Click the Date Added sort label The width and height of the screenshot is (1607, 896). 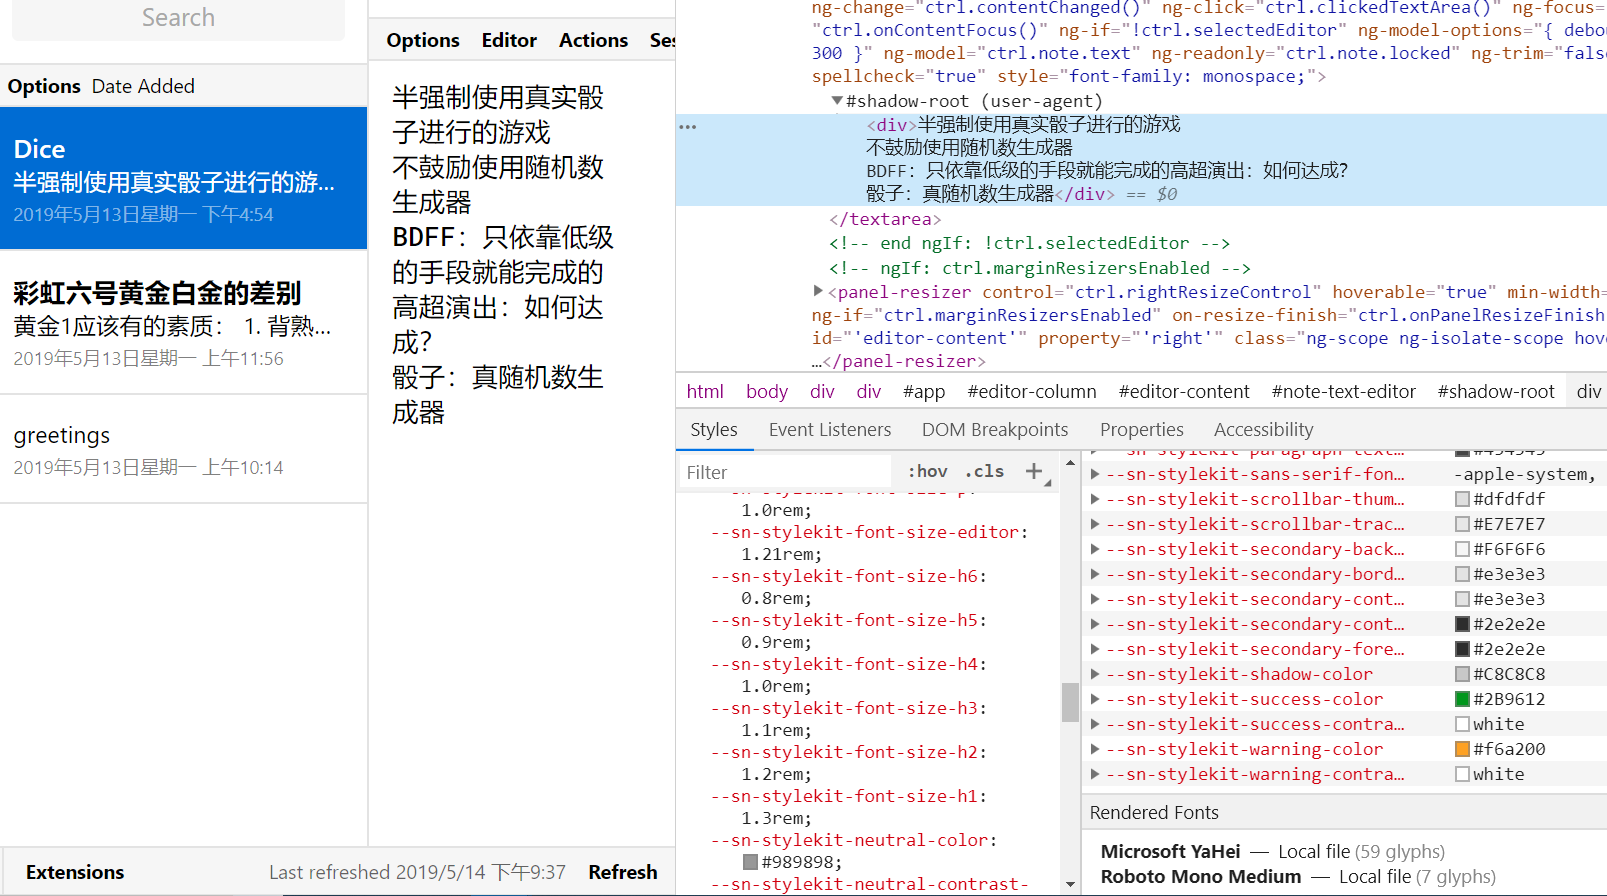(x=143, y=86)
